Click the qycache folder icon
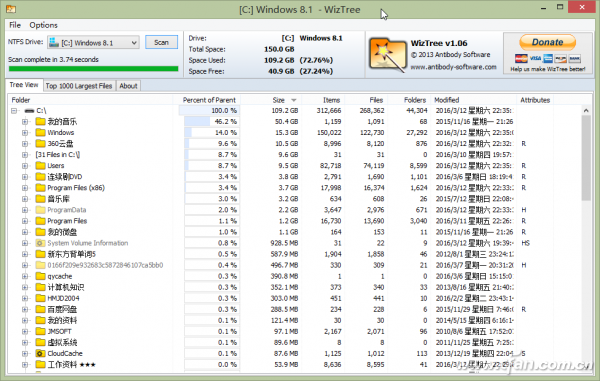The image size is (600, 381). (x=40, y=276)
